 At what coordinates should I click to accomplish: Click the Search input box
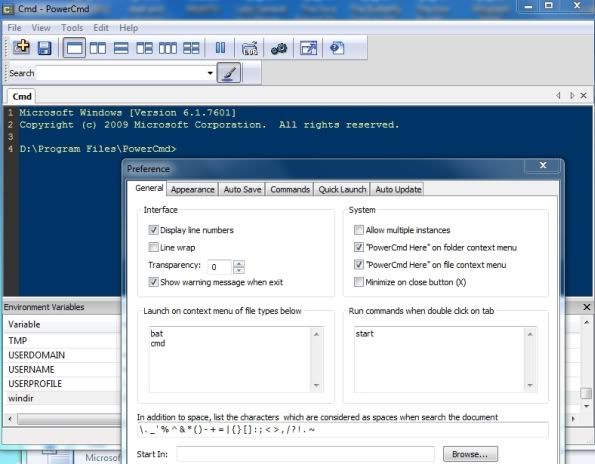[x=121, y=73]
